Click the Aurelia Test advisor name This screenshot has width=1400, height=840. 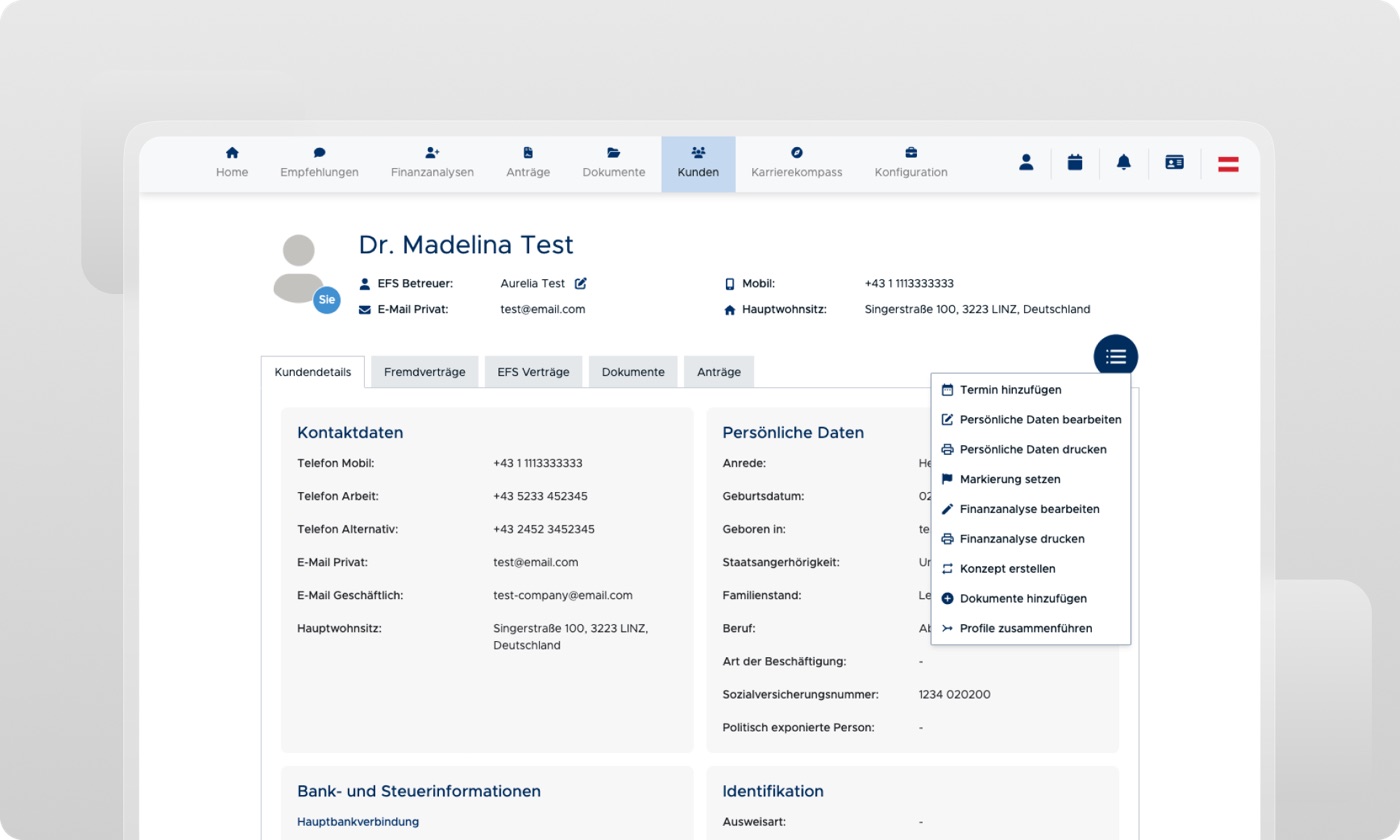533,284
